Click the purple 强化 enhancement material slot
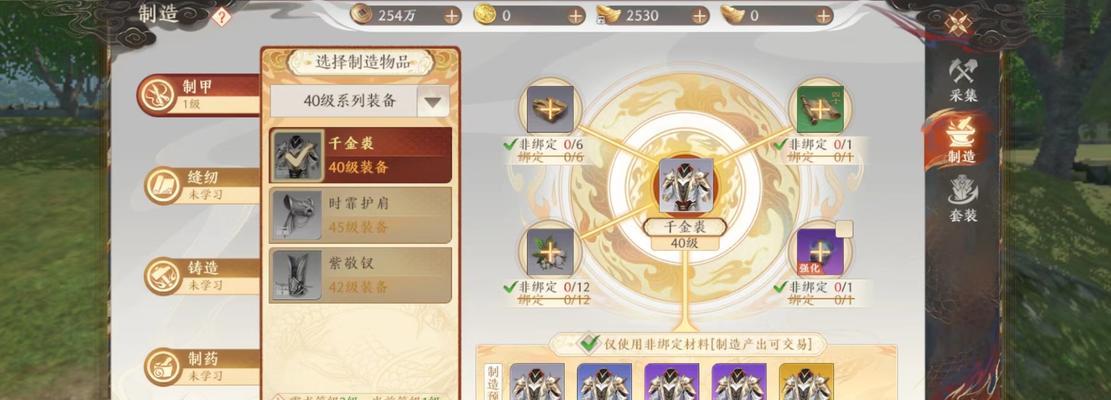 coord(820,252)
